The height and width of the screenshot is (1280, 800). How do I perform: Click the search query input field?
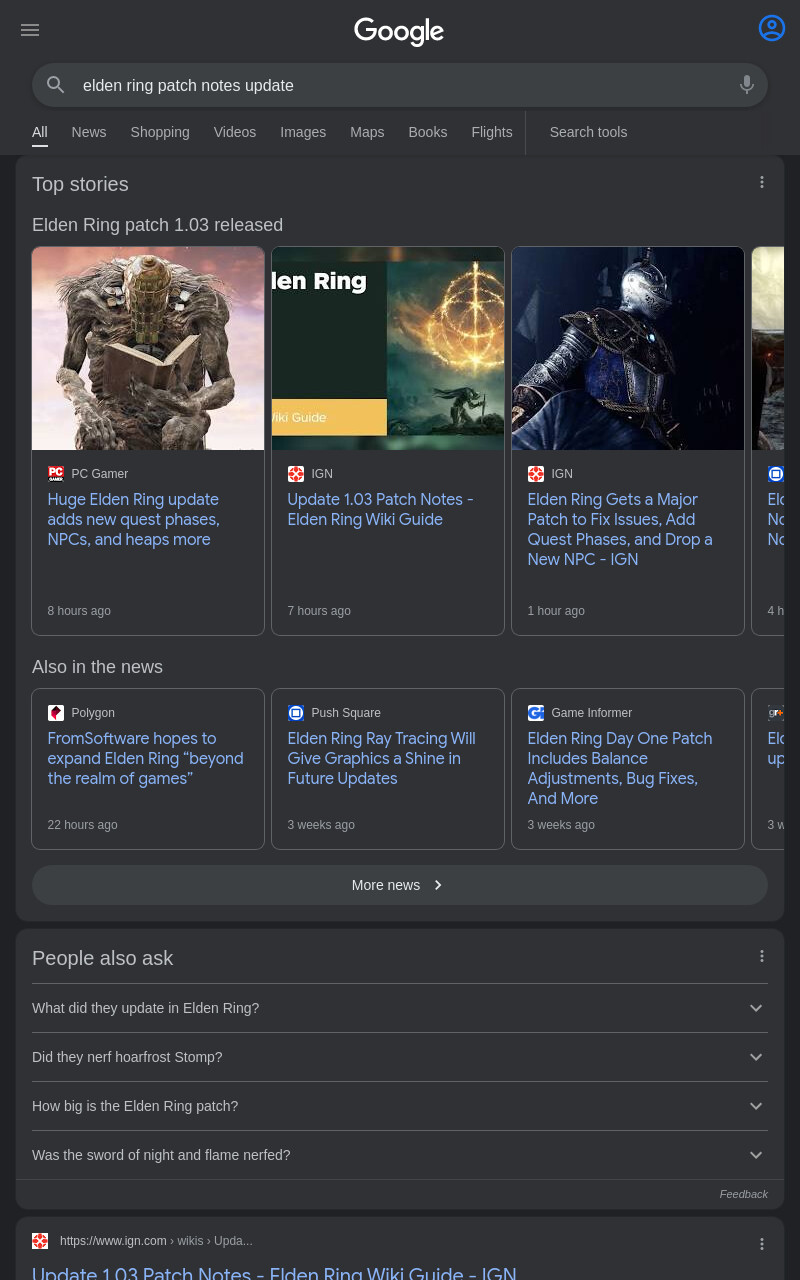coord(400,85)
